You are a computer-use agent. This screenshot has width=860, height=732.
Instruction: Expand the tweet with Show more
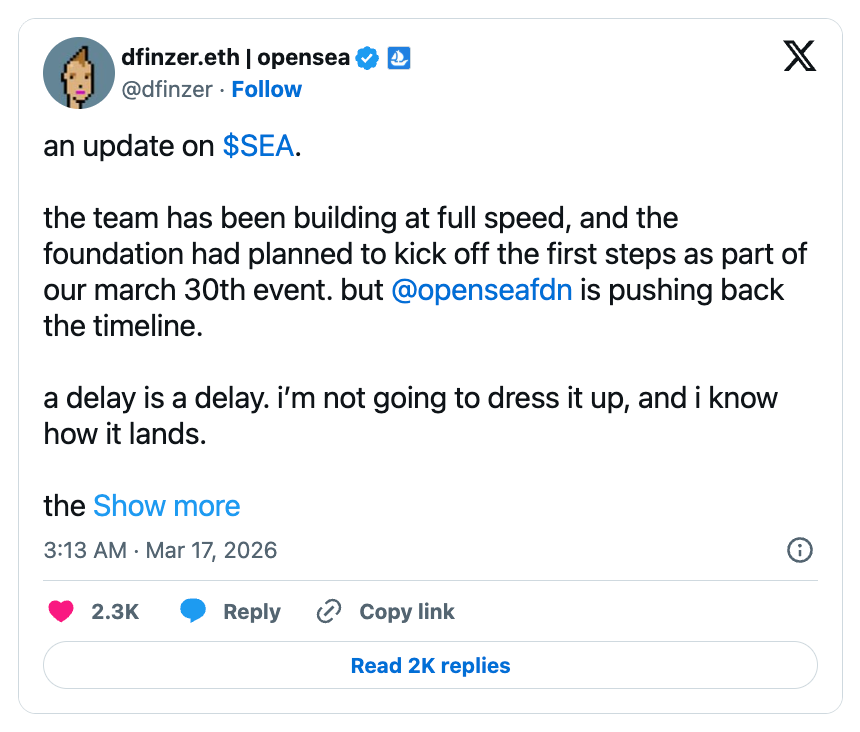click(x=167, y=506)
